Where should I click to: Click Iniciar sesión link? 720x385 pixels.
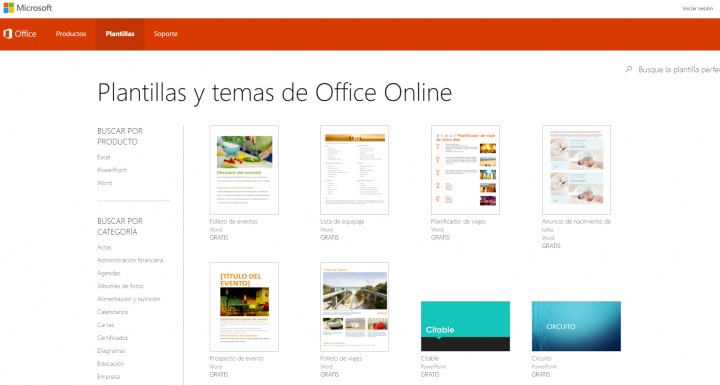tap(698, 8)
